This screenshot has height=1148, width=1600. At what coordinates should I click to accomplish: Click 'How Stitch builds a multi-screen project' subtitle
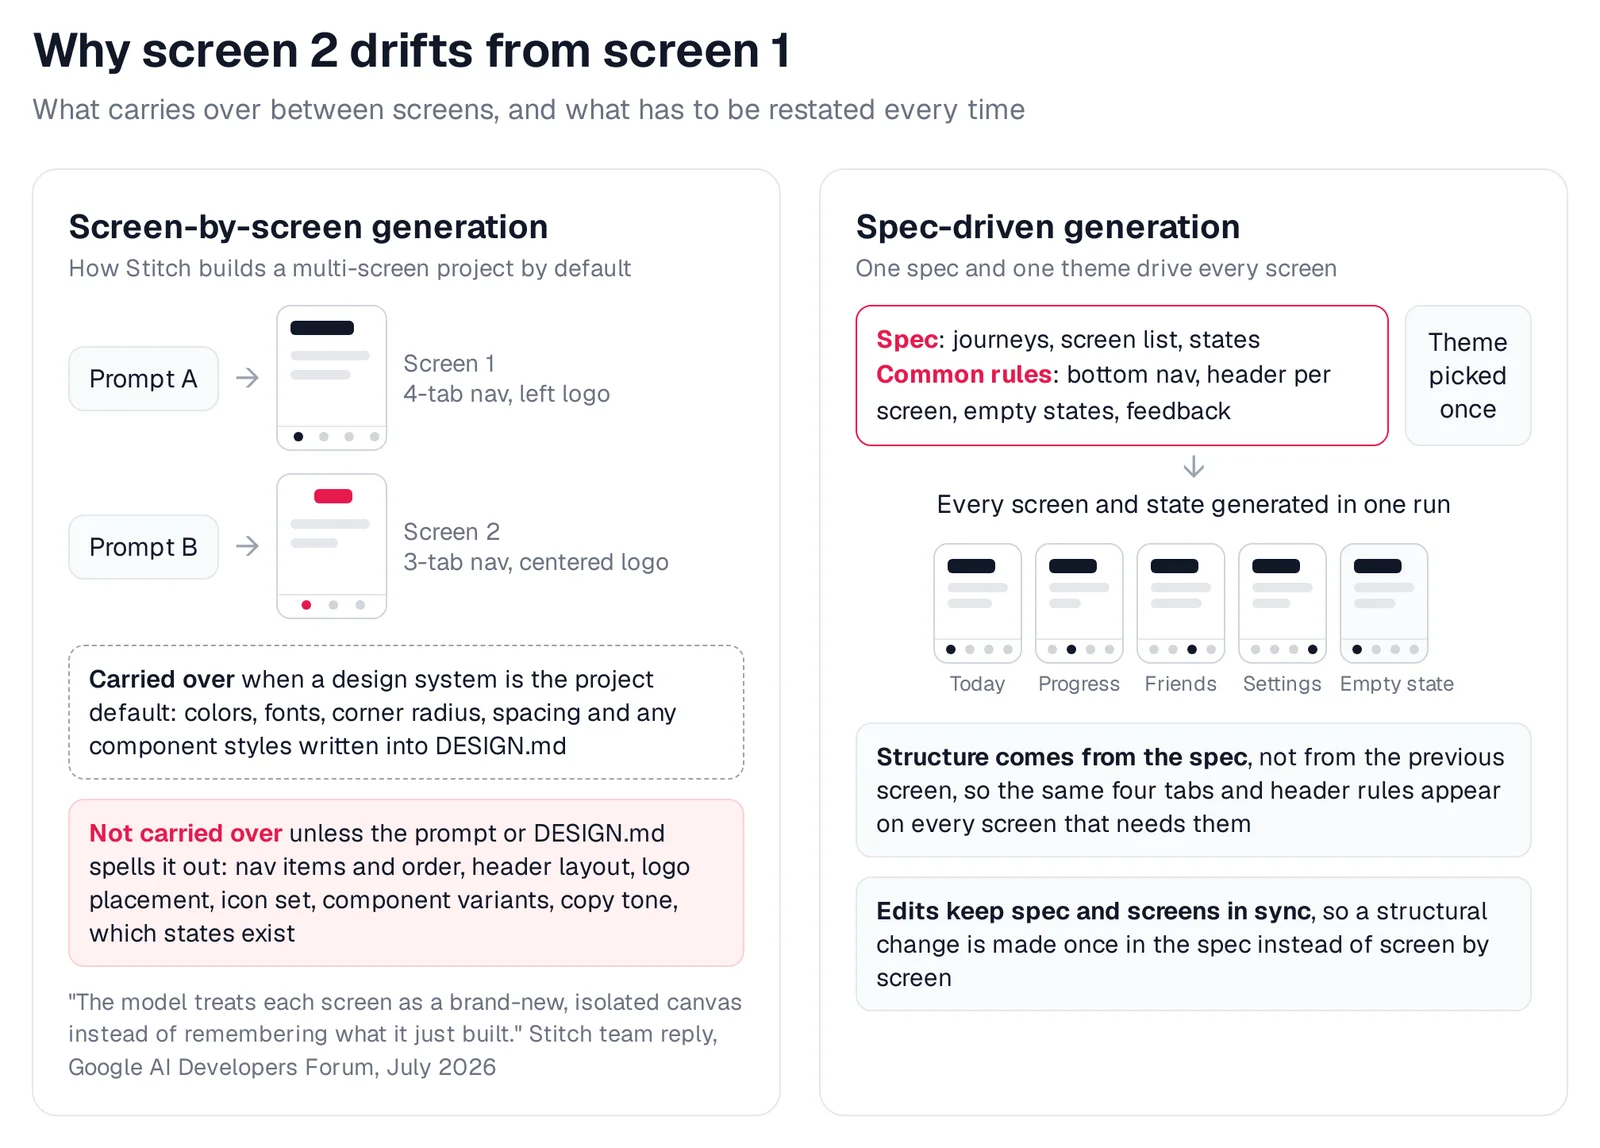tap(349, 268)
